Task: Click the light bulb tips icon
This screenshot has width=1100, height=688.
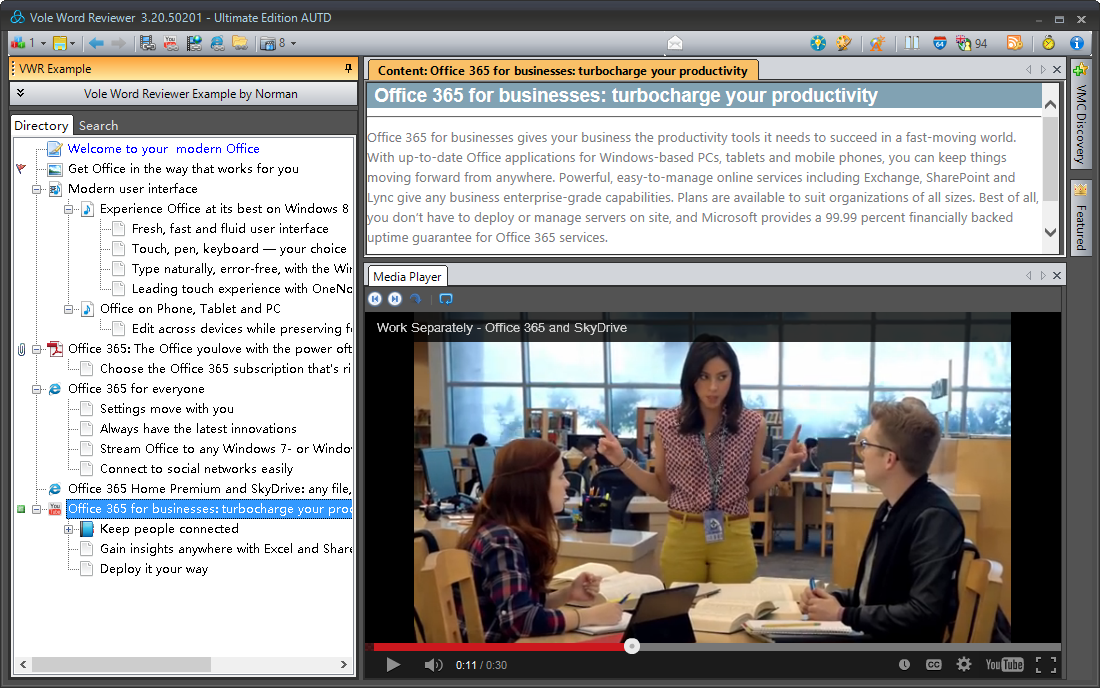Action: click(818, 43)
